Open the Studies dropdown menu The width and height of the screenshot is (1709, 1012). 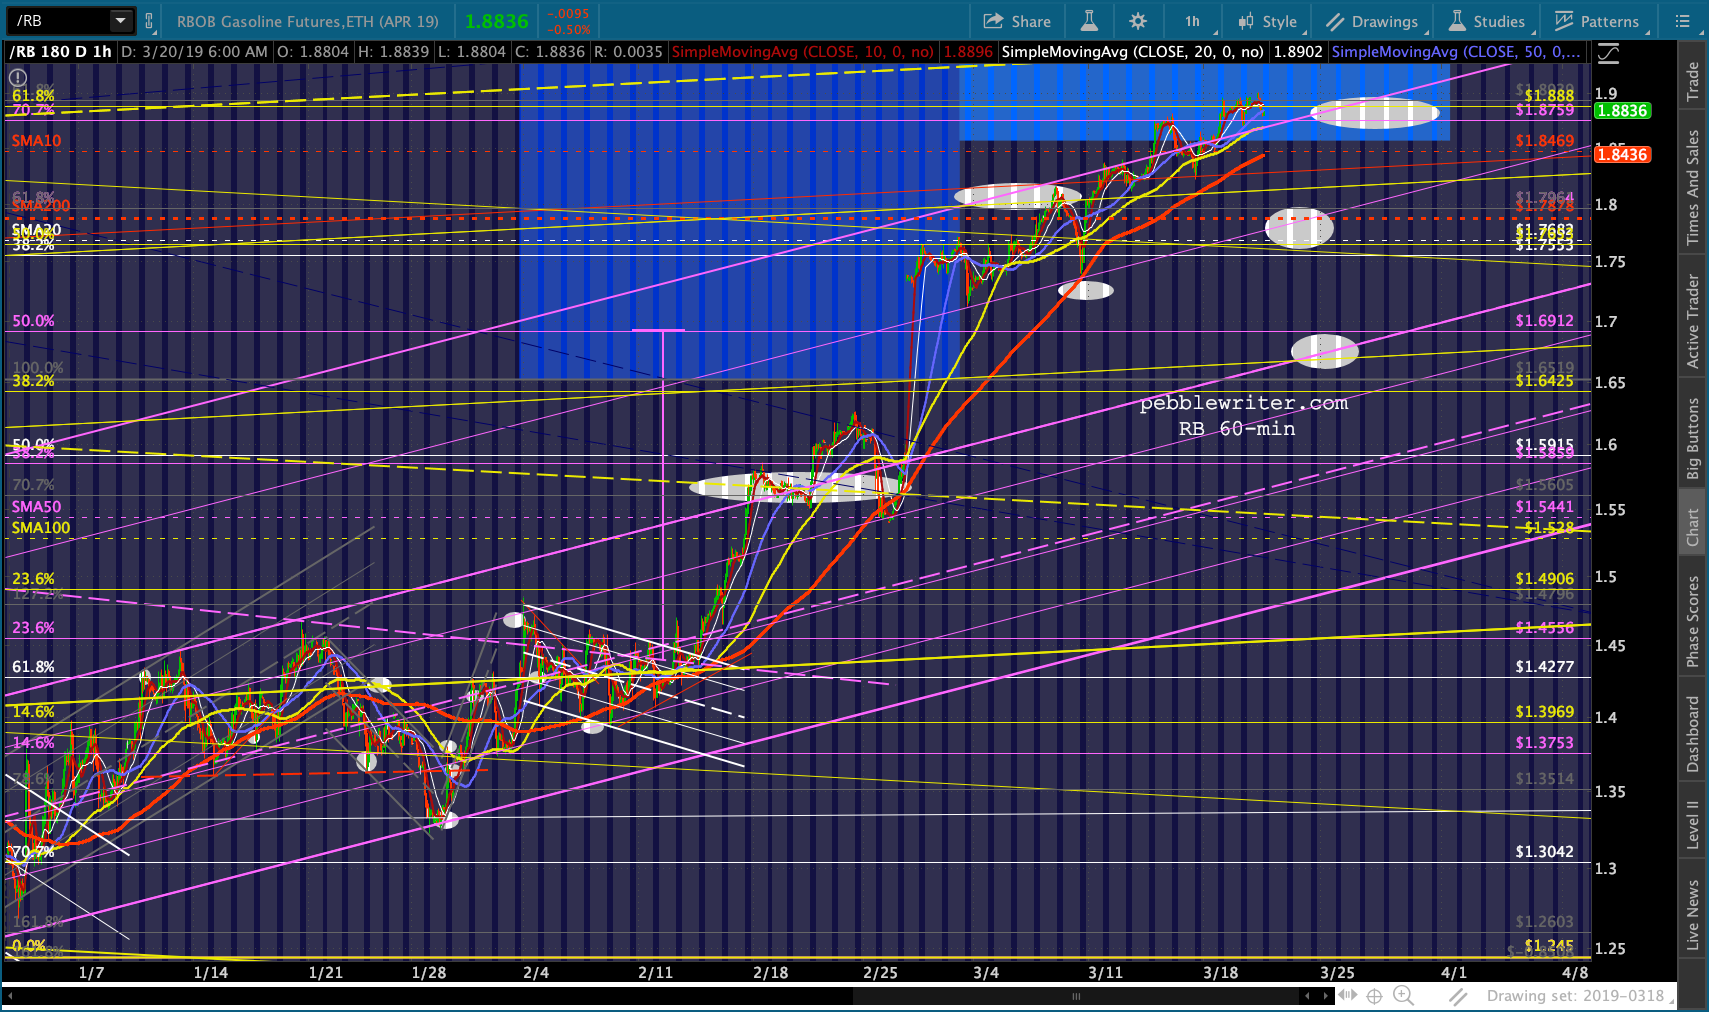(x=1488, y=21)
